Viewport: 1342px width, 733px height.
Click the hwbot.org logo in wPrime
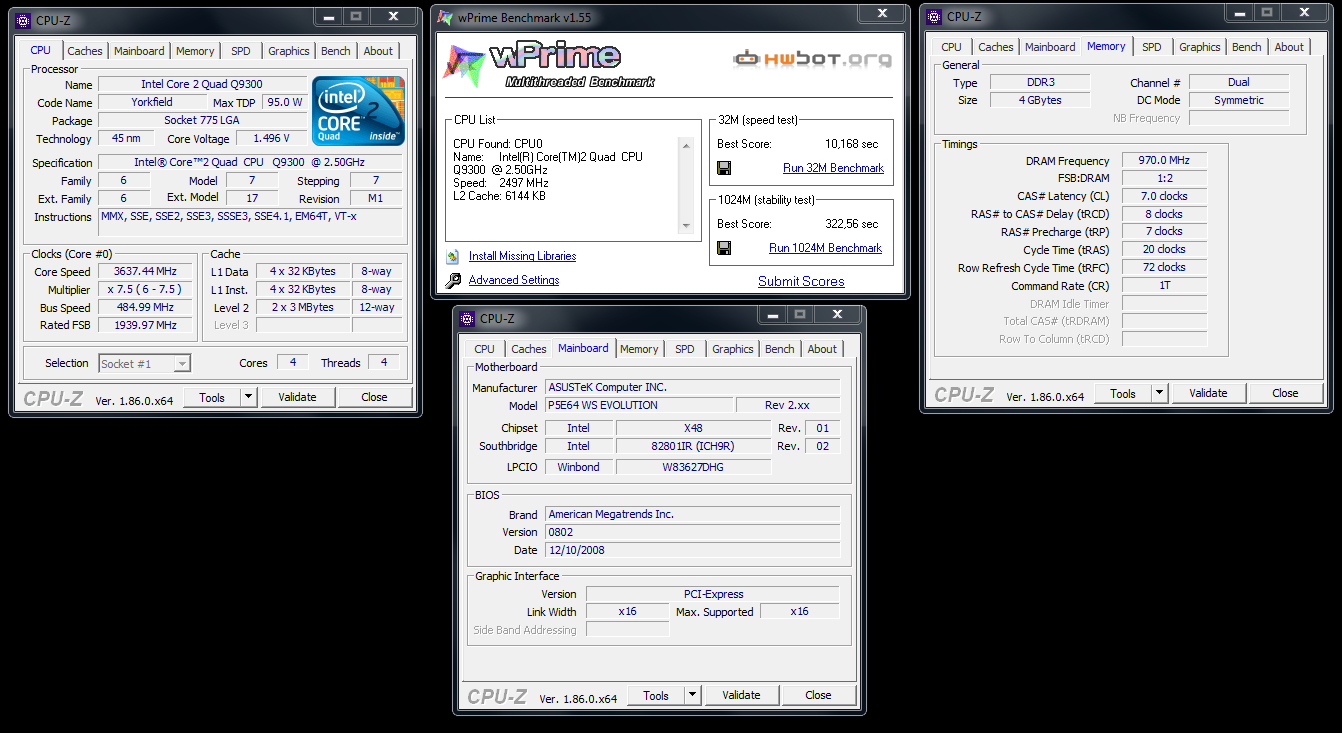(x=812, y=59)
